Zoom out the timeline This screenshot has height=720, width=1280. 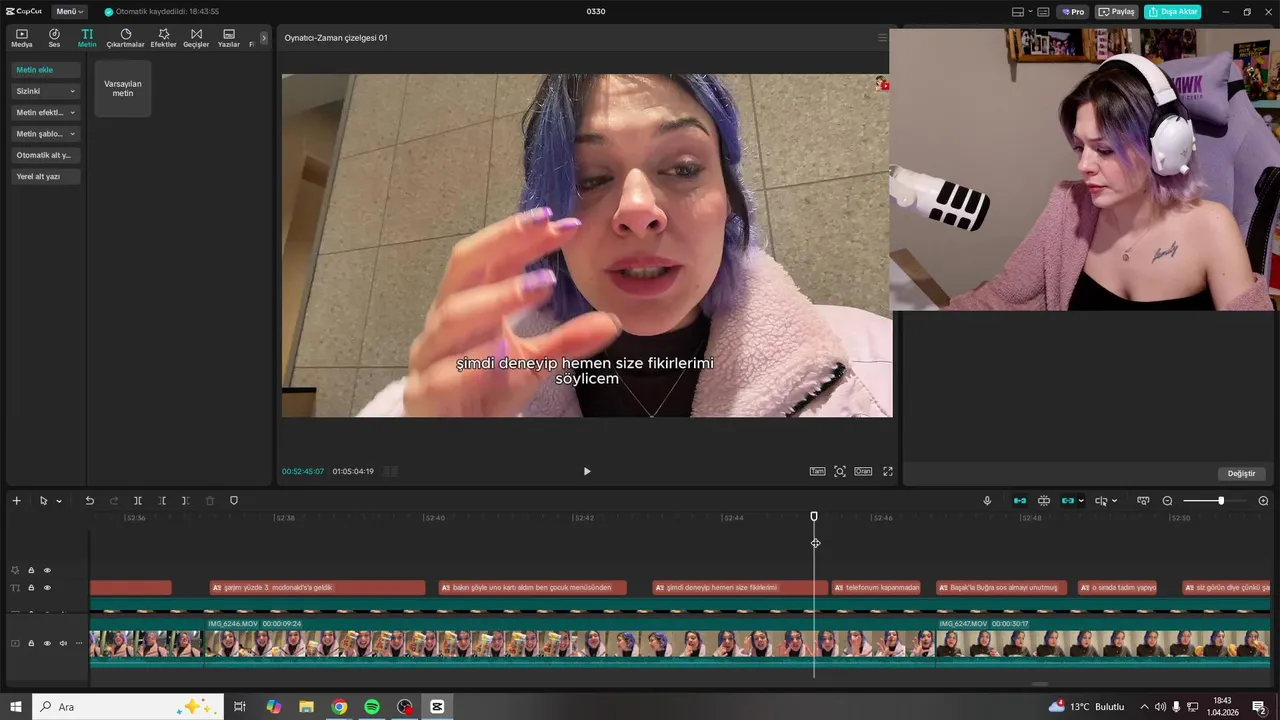(x=1167, y=501)
